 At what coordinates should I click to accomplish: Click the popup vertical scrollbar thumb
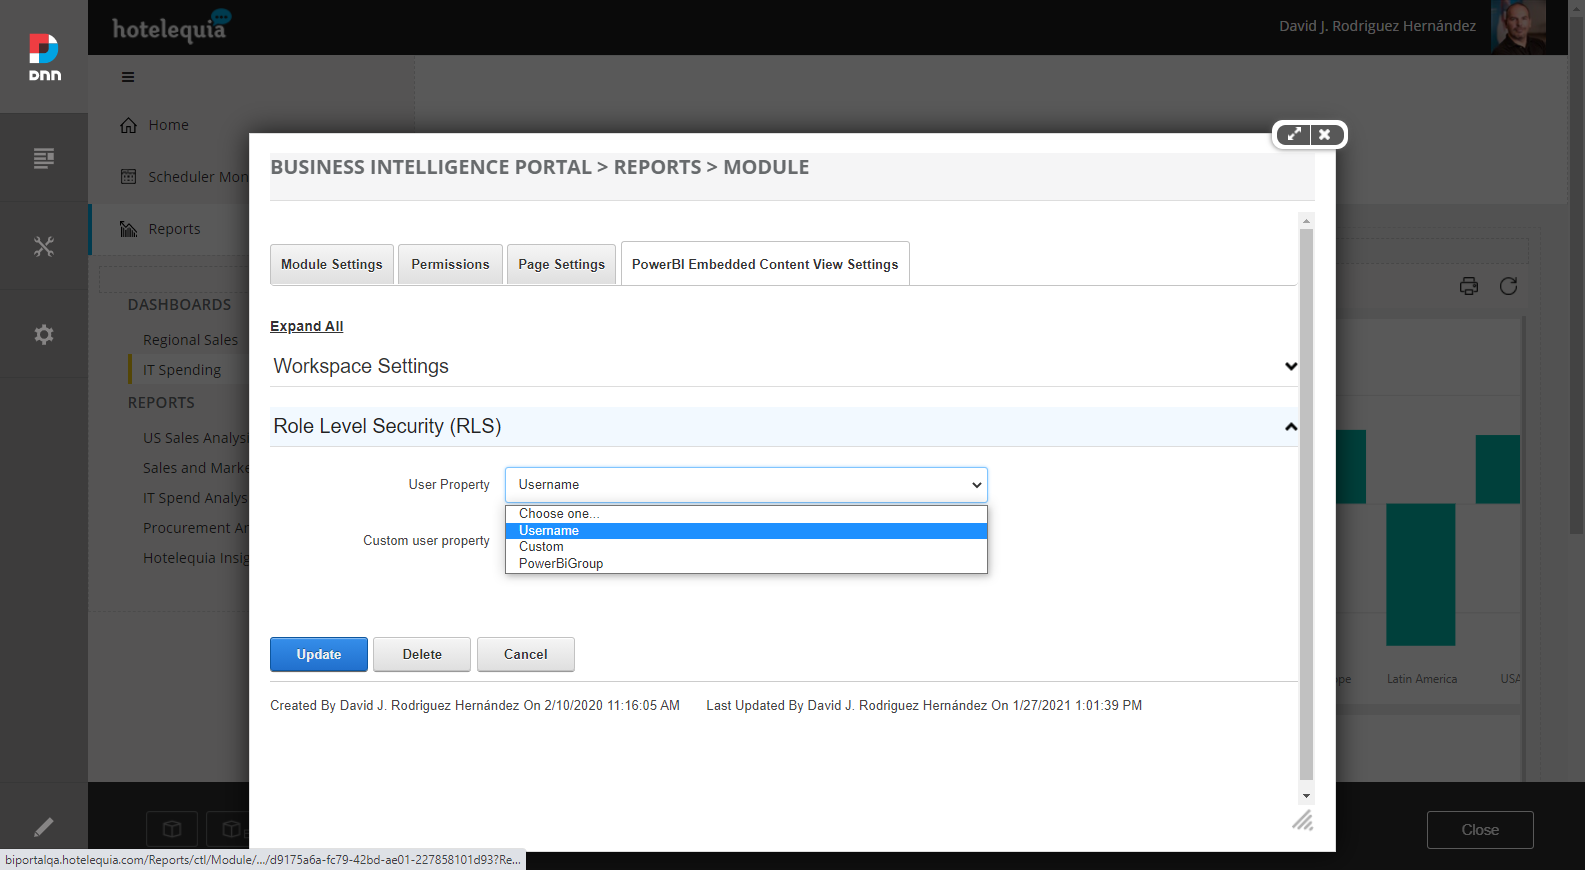click(1306, 504)
